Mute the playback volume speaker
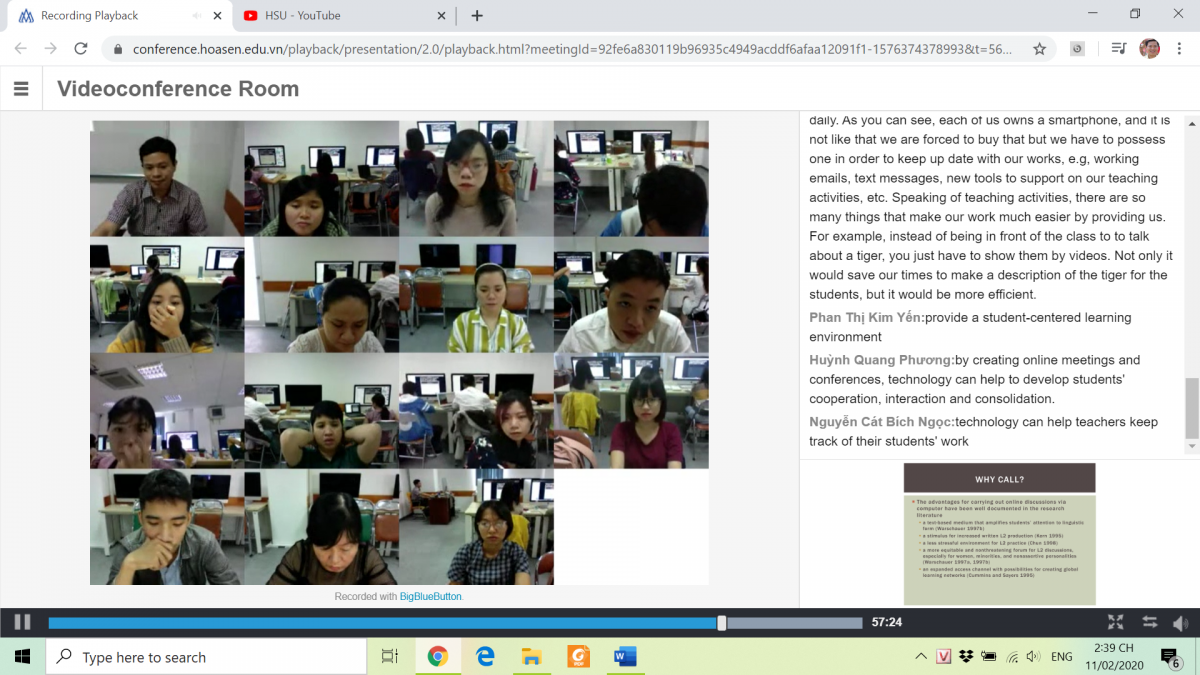 point(1180,622)
